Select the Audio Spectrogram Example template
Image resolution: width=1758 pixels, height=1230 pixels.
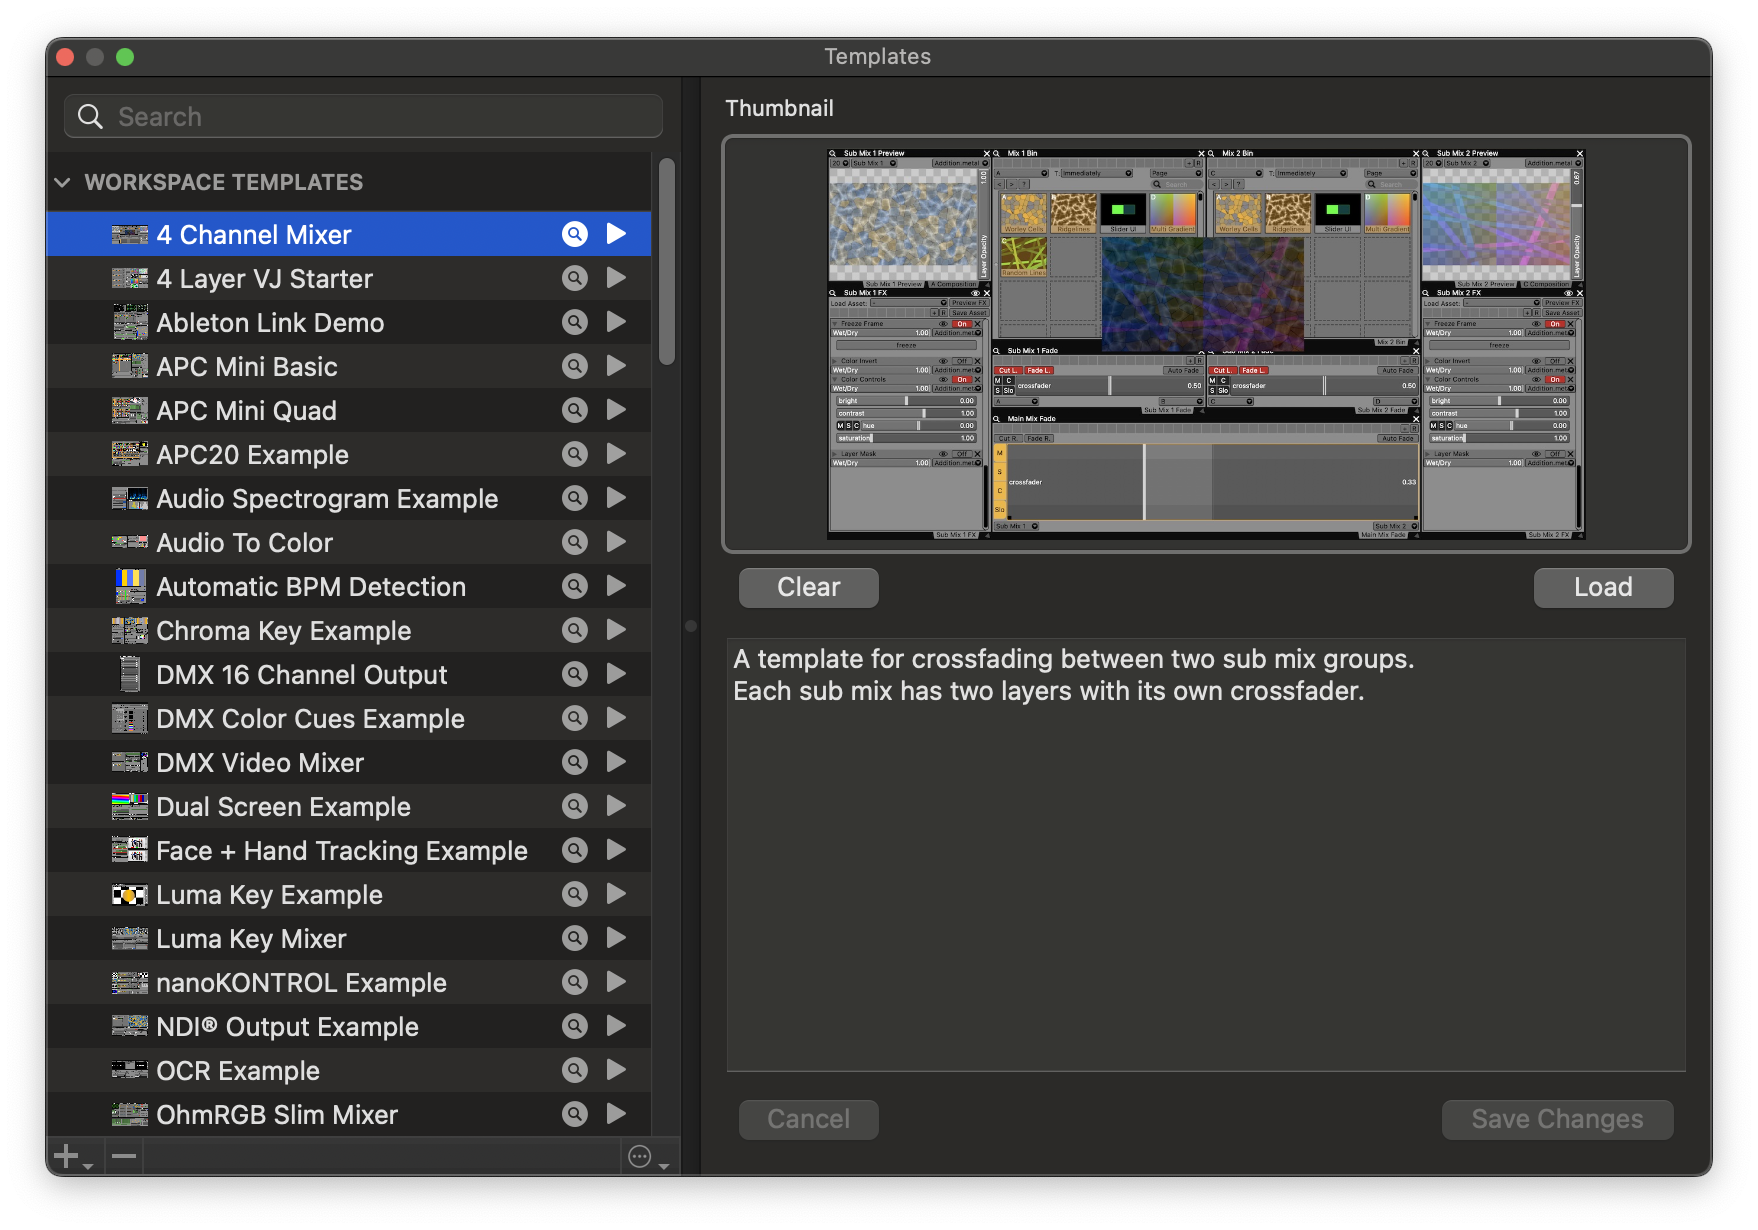(348, 498)
